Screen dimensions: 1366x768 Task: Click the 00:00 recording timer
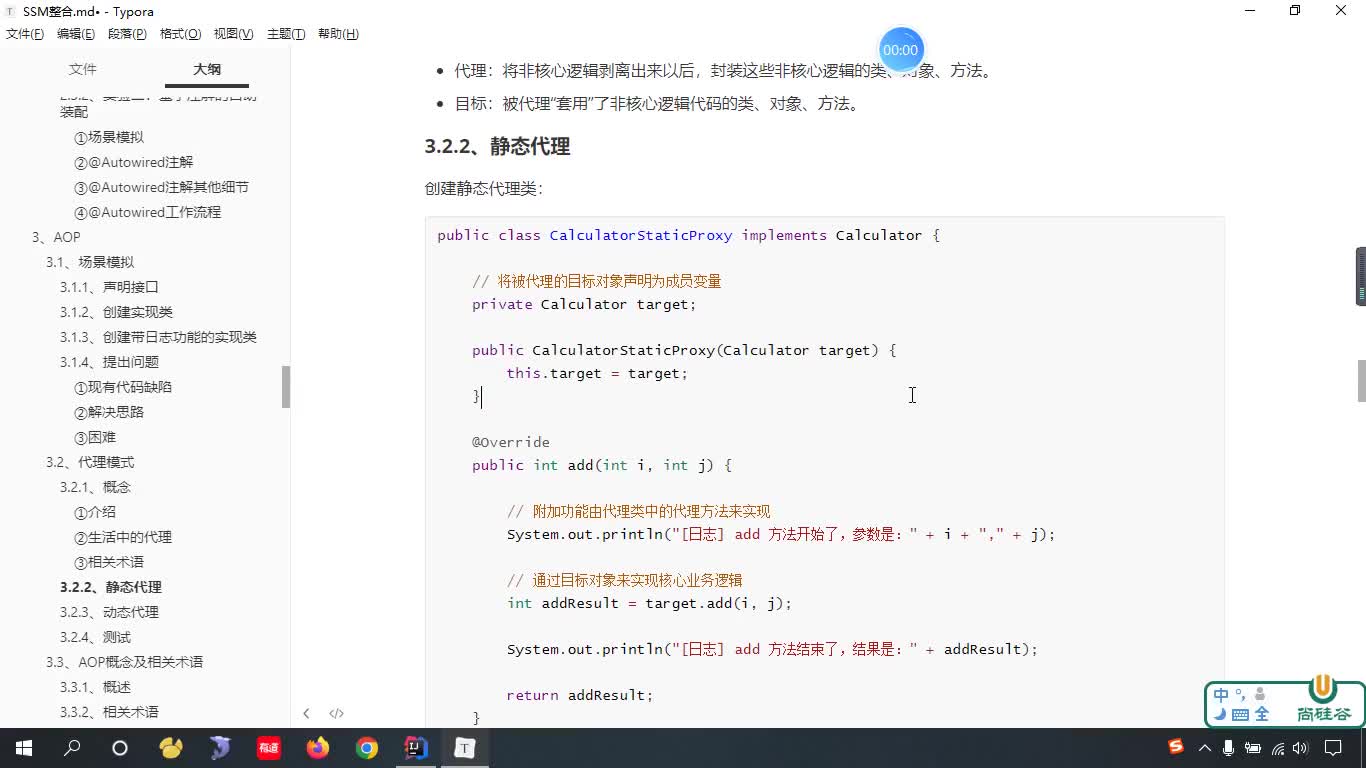coord(900,50)
